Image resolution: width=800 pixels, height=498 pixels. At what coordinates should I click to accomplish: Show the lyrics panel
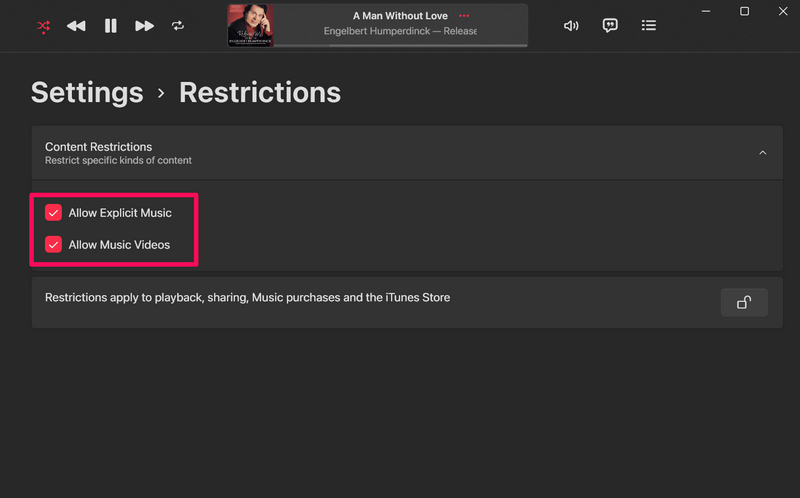point(610,26)
